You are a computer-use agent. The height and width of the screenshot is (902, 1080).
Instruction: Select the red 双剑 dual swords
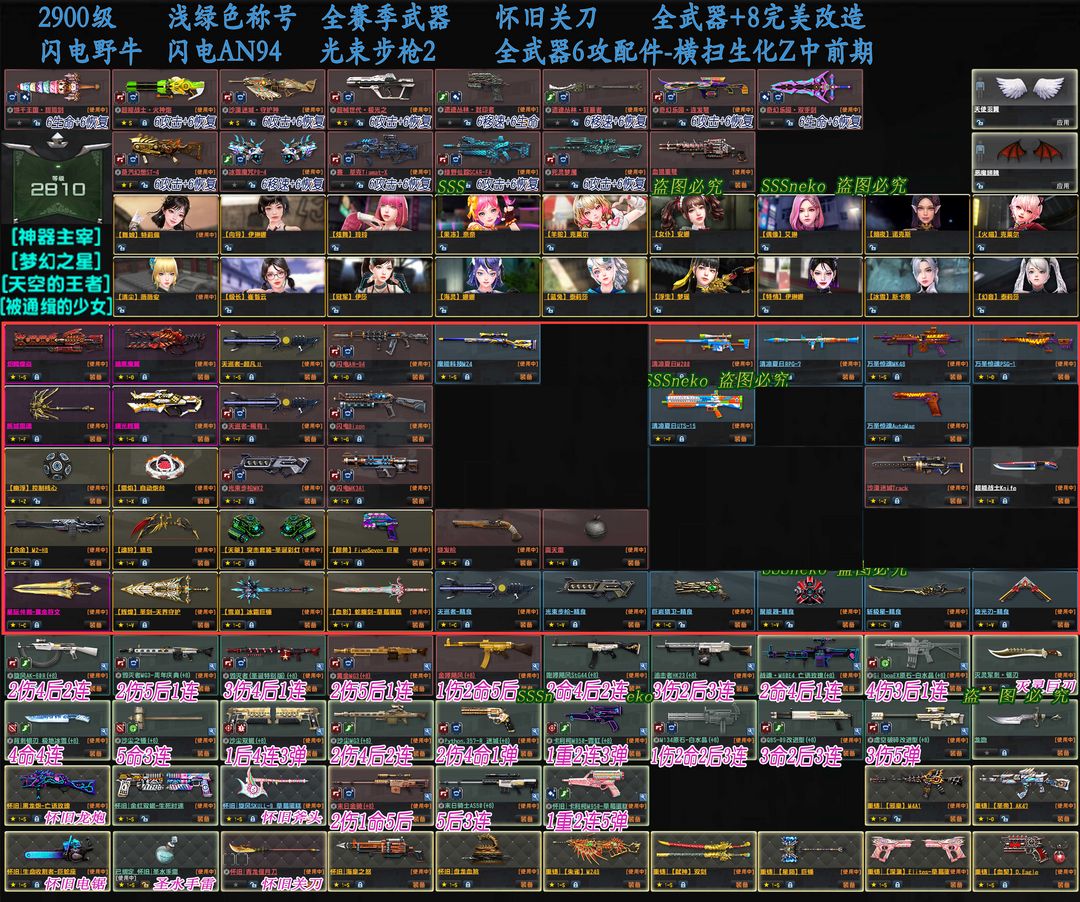tap(703, 861)
